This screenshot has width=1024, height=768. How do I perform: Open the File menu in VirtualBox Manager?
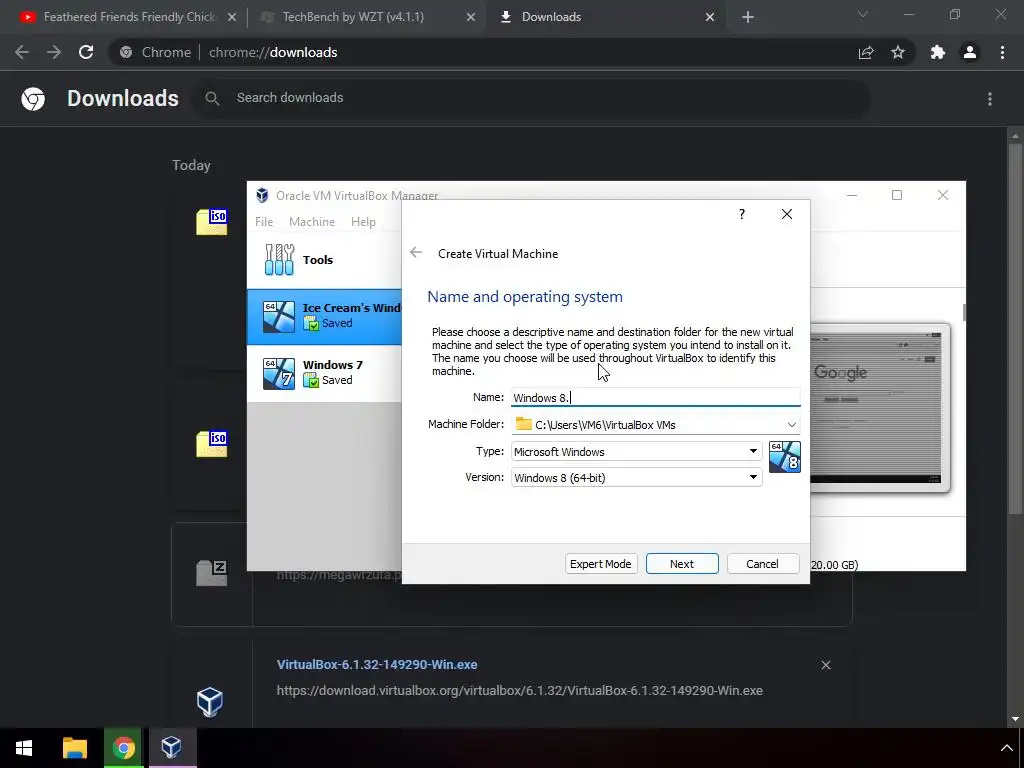[264, 222]
